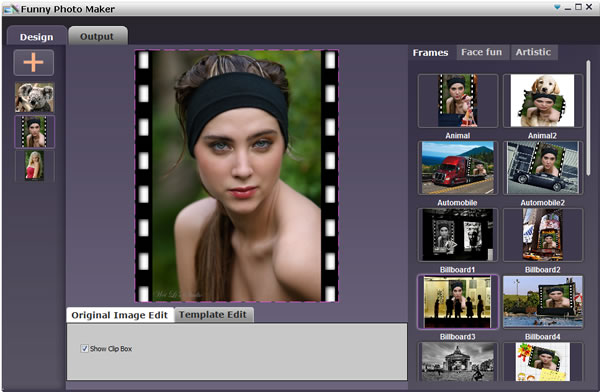Select the Billboard2 frame template

pyautogui.click(x=543, y=235)
